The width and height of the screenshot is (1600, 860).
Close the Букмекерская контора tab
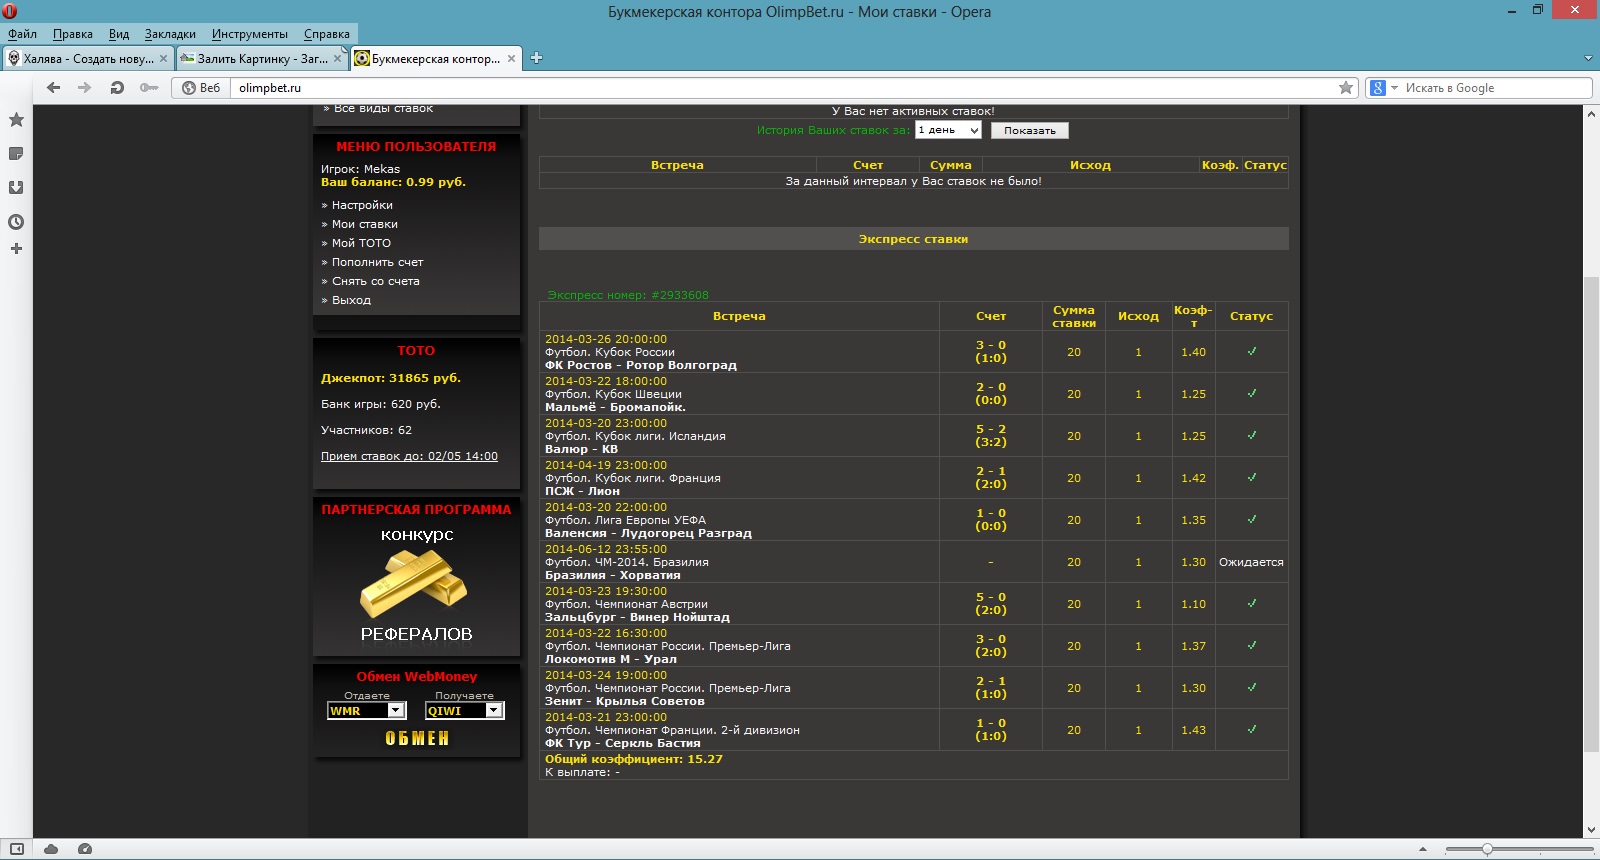pyautogui.click(x=511, y=59)
